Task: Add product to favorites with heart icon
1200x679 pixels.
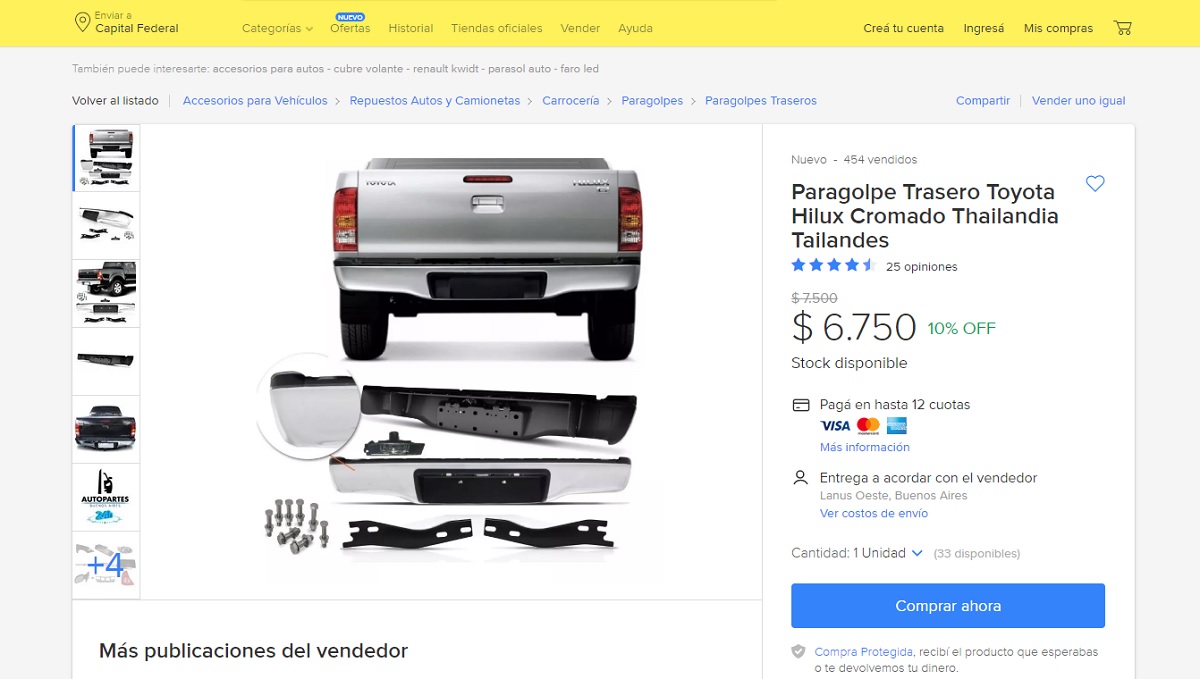Action: (1095, 183)
